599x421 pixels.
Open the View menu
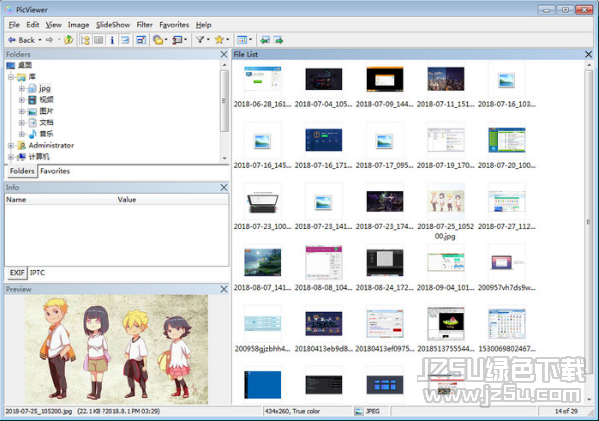click(53, 25)
